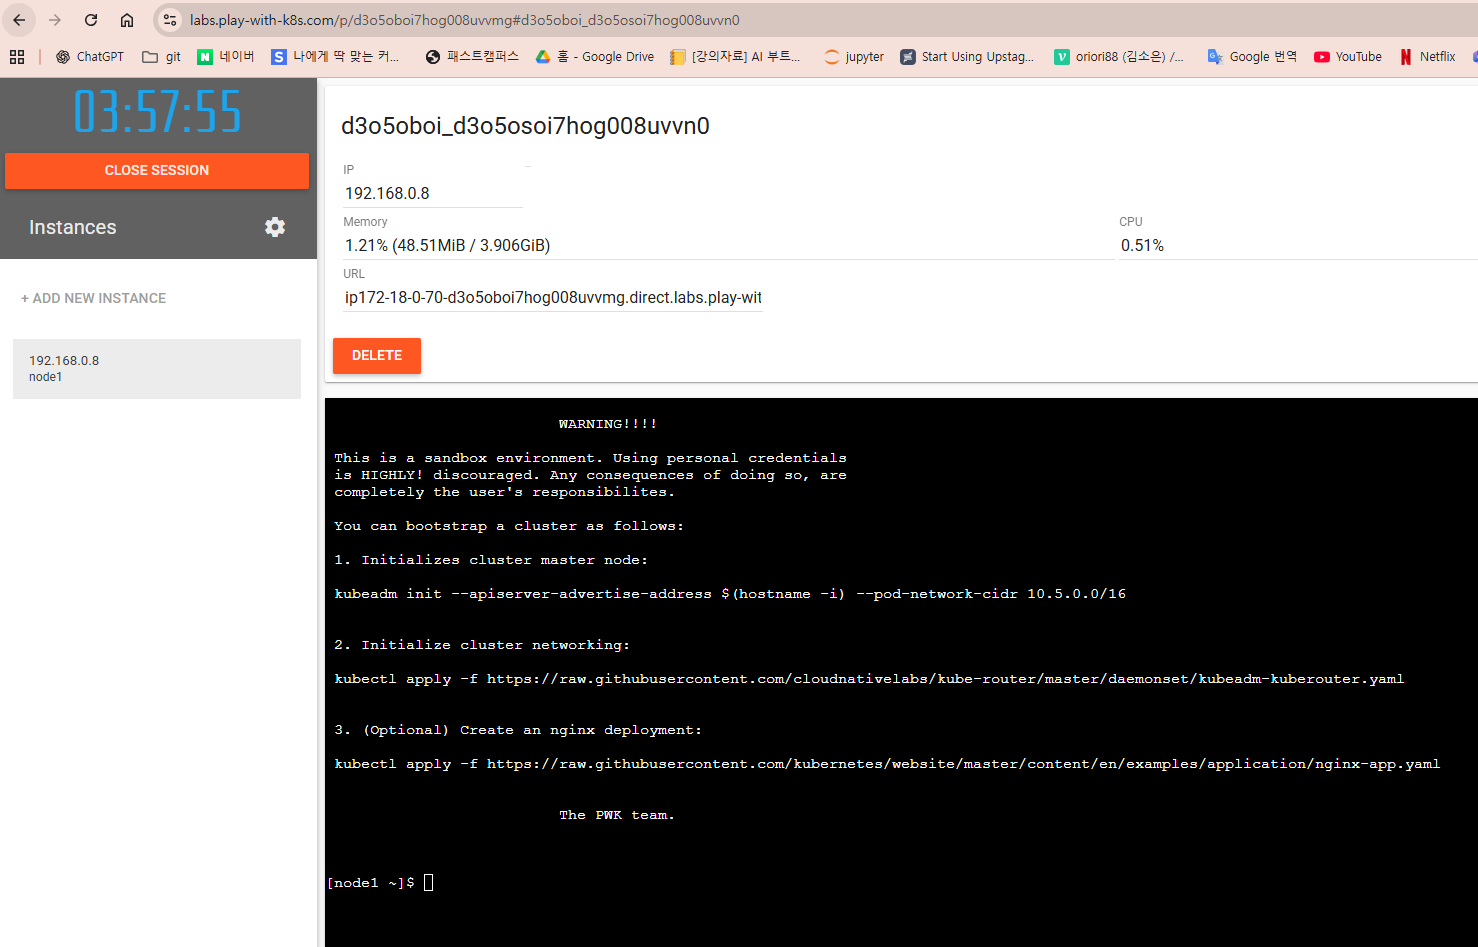Open the jupyter bookmark
The height and width of the screenshot is (947, 1478).
tap(854, 57)
